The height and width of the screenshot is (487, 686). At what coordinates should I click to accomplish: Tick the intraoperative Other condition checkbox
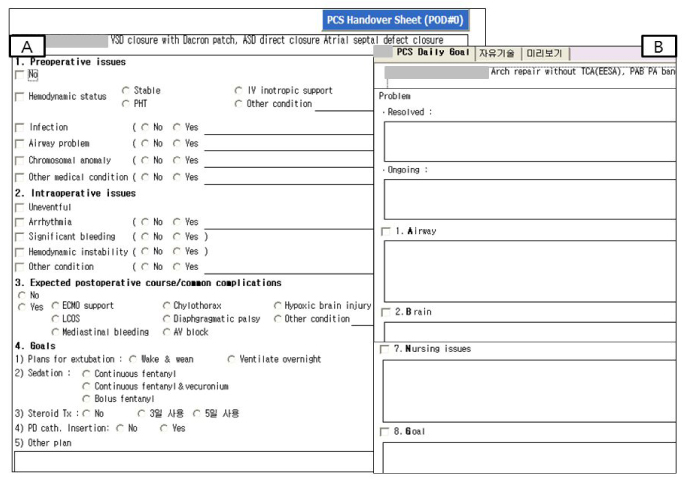(x=20, y=267)
